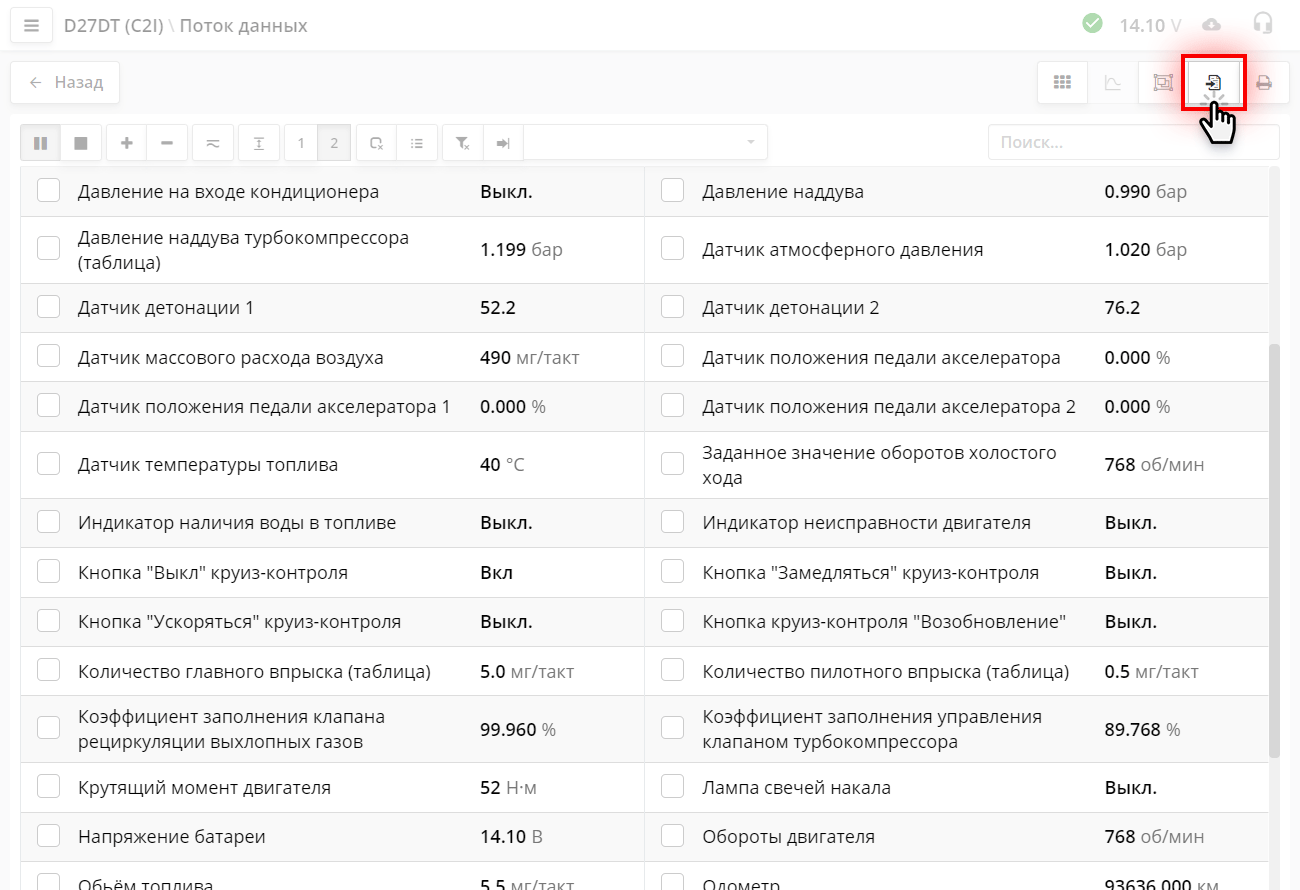Image resolution: width=1300 pixels, height=890 pixels.
Task: Tick the Напряжение батареи checkbox
Action: coord(49,836)
